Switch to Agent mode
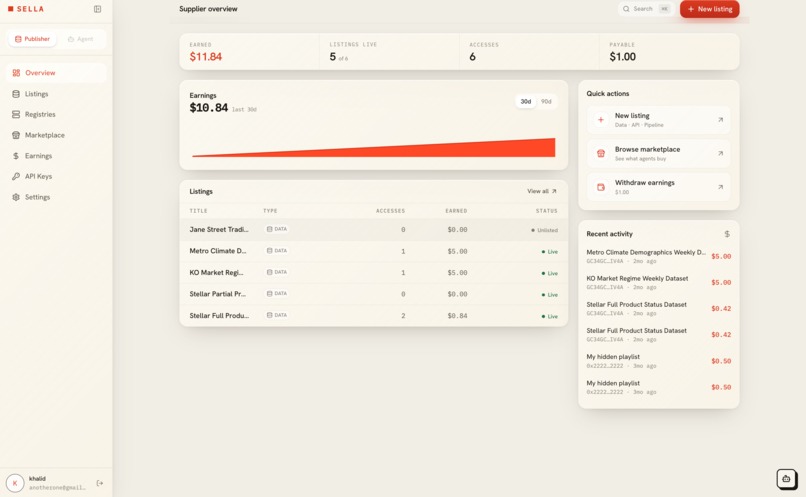The image size is (806, 497). [x=80, y=39]
